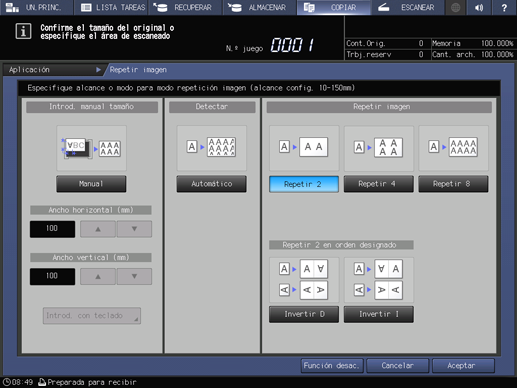517x388 pixels.
Task: Select the Invertir I option
Action: pyautogui.click(x=379, y=314)
